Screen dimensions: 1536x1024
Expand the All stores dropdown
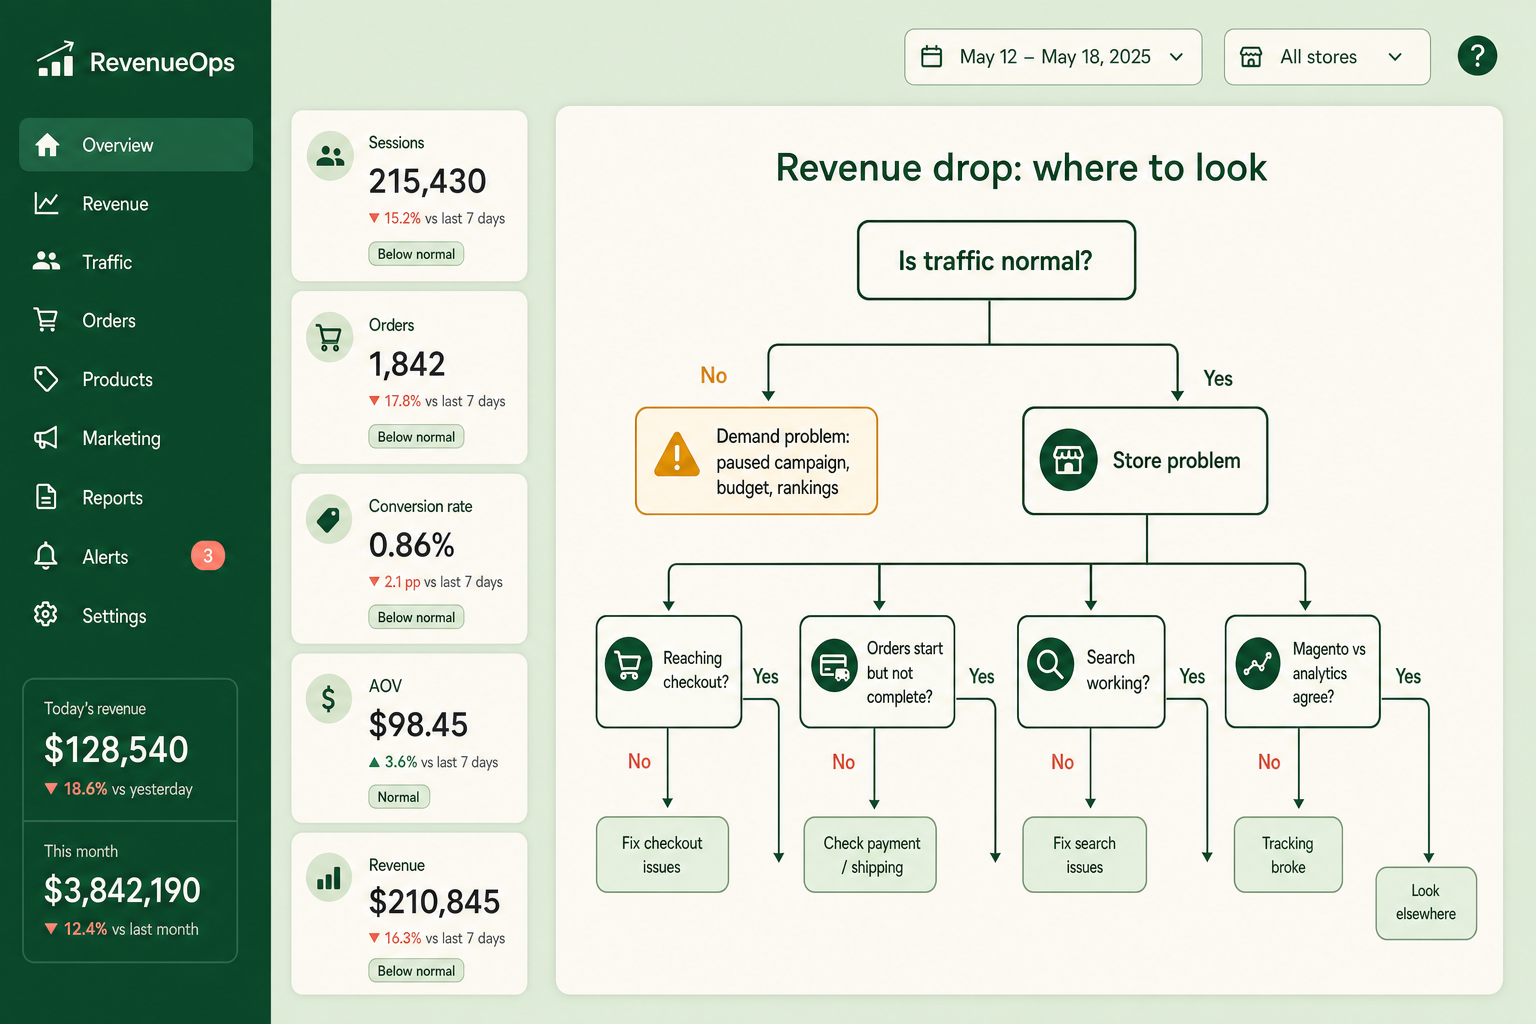pos(1327,57)
